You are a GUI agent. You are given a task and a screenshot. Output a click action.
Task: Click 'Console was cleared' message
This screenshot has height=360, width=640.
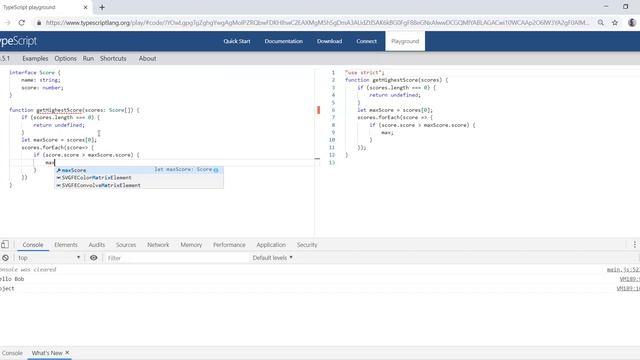point(28,269)
